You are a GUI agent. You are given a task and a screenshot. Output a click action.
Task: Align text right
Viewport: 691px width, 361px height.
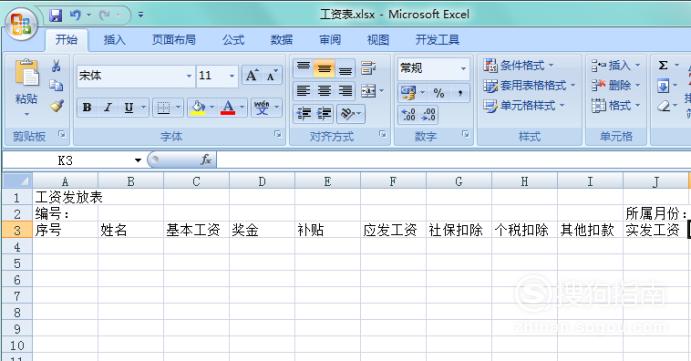(x=345, y=91)
